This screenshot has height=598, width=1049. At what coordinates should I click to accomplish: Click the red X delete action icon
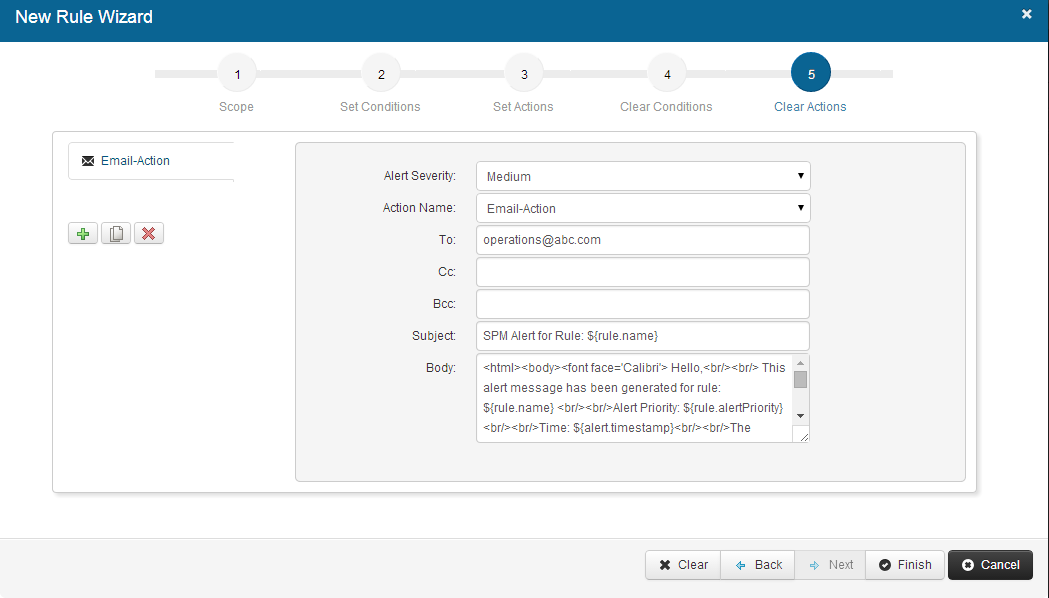[149, 234]
